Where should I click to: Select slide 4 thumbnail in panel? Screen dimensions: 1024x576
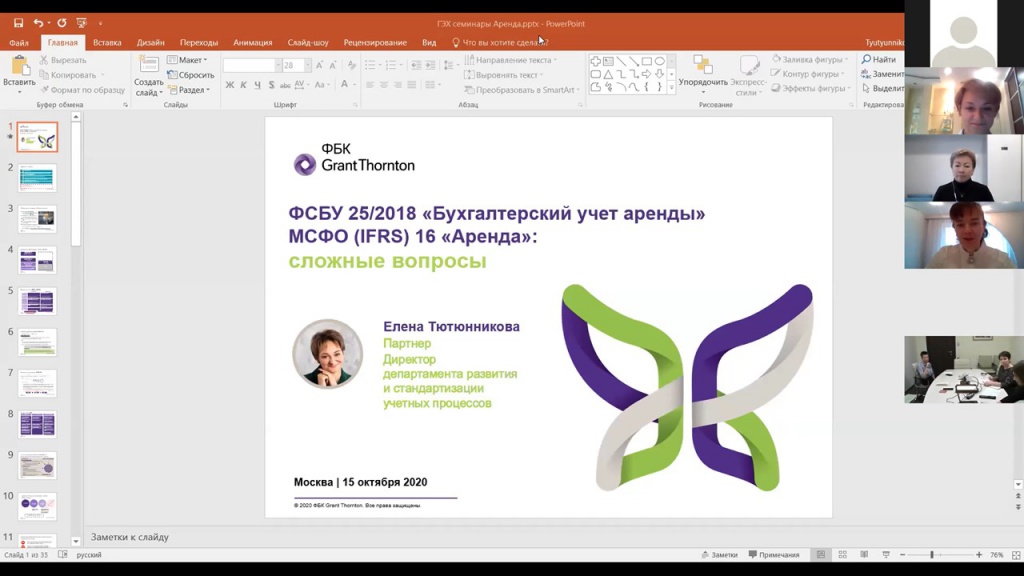[37, 260]
